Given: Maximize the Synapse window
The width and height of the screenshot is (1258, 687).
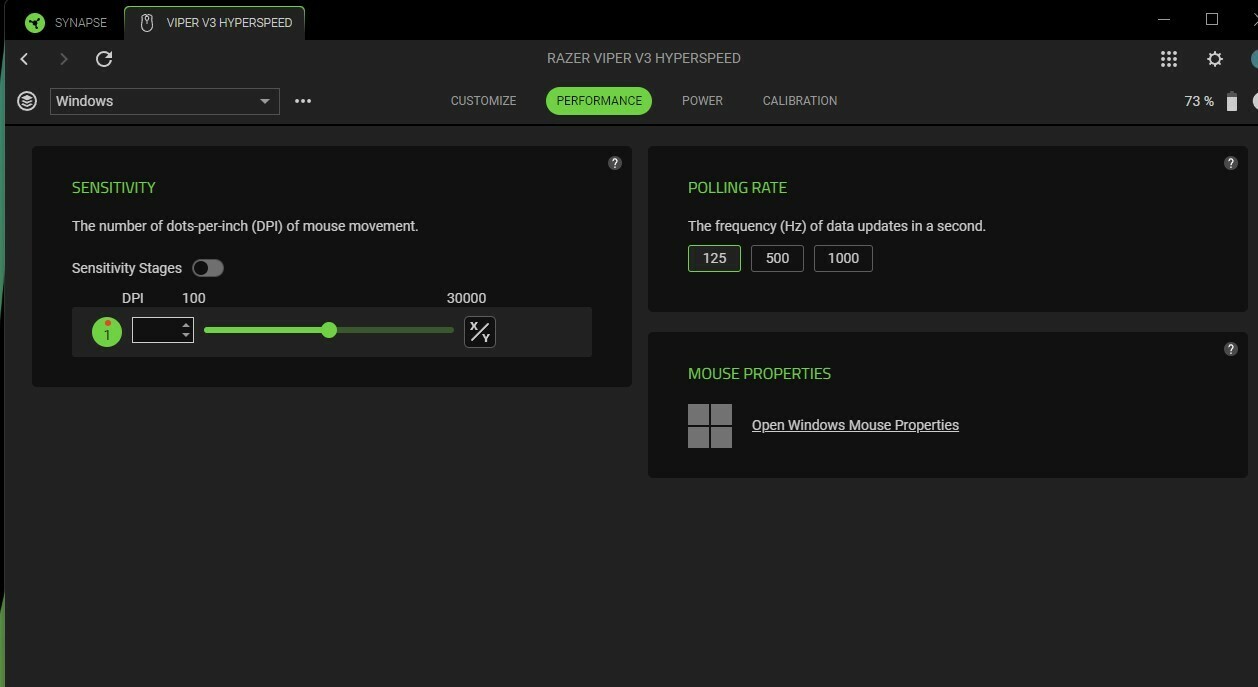Looking at the screenshot, I should (1212, 20).
